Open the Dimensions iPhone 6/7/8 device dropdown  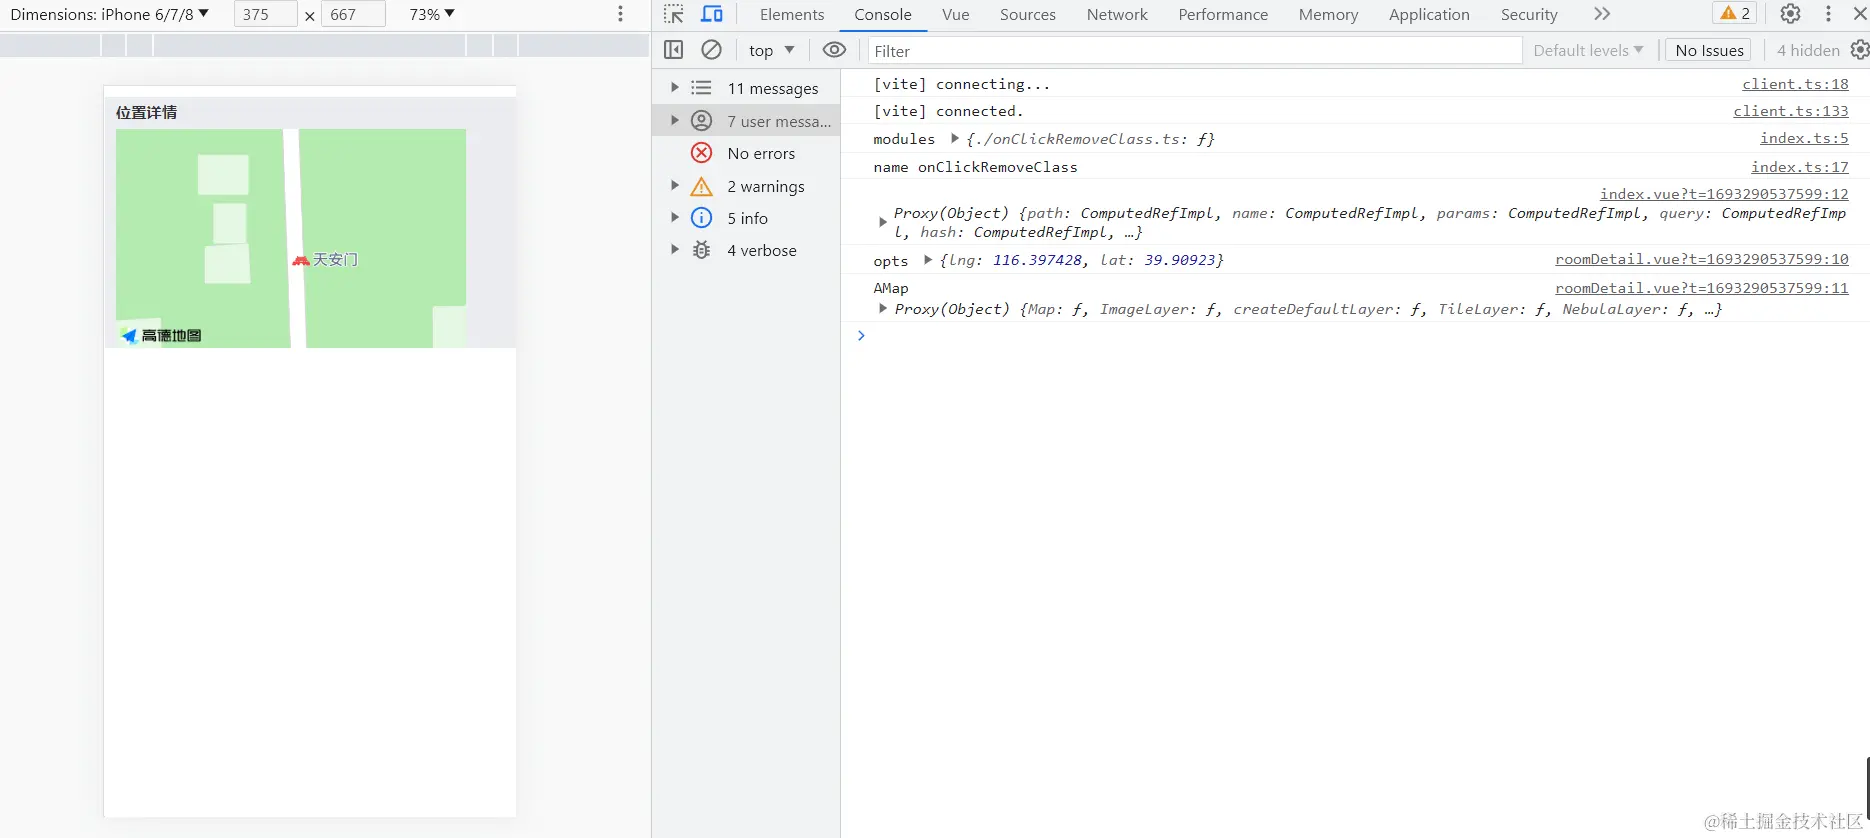(x=110, y=14)
